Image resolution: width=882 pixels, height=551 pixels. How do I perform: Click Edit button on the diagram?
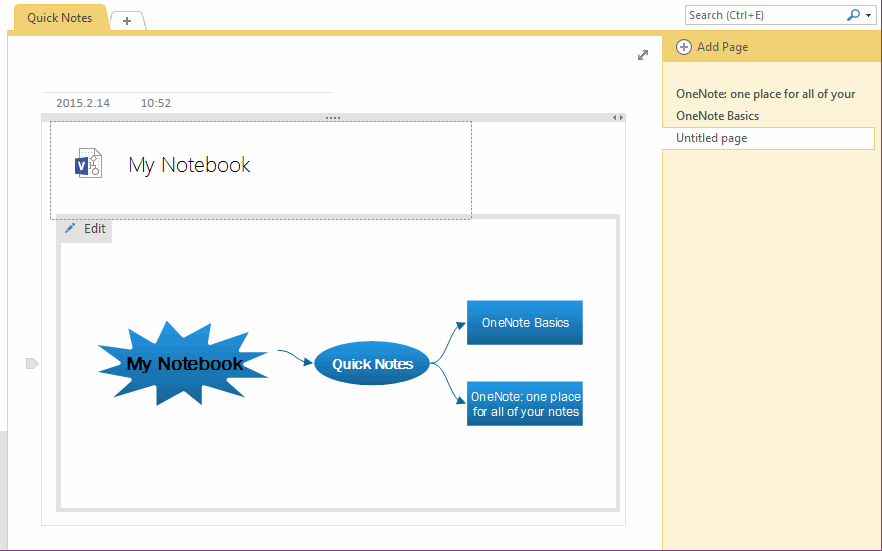tap(86, 229)
